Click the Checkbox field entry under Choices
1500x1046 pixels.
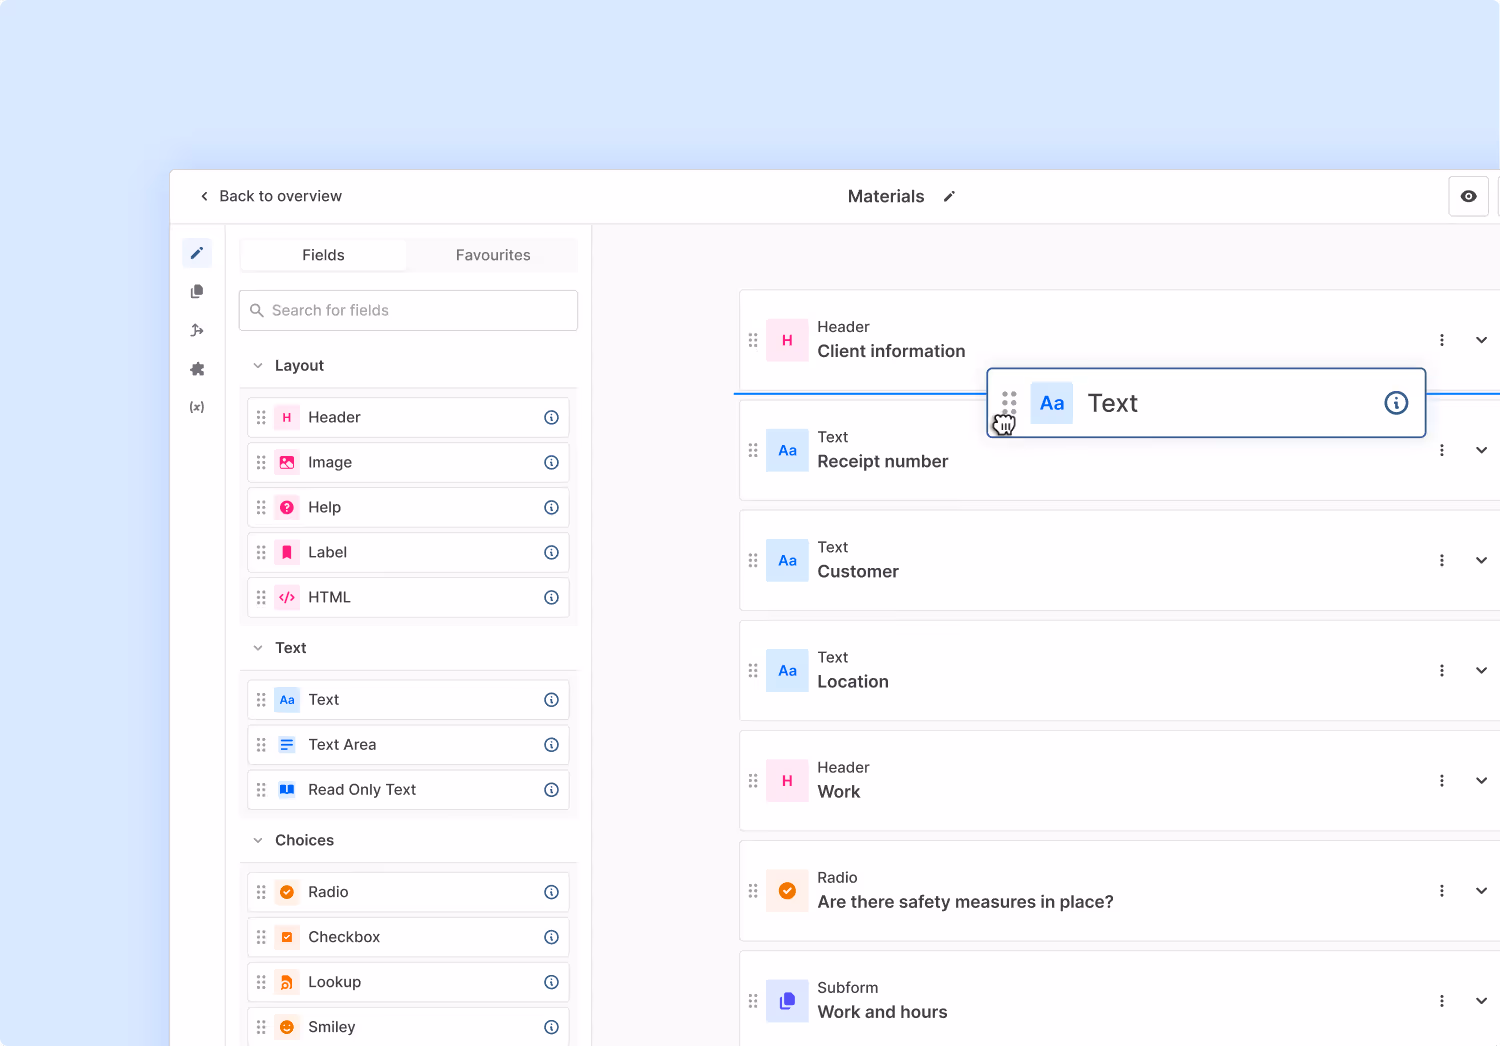click(x=344, y=937)
